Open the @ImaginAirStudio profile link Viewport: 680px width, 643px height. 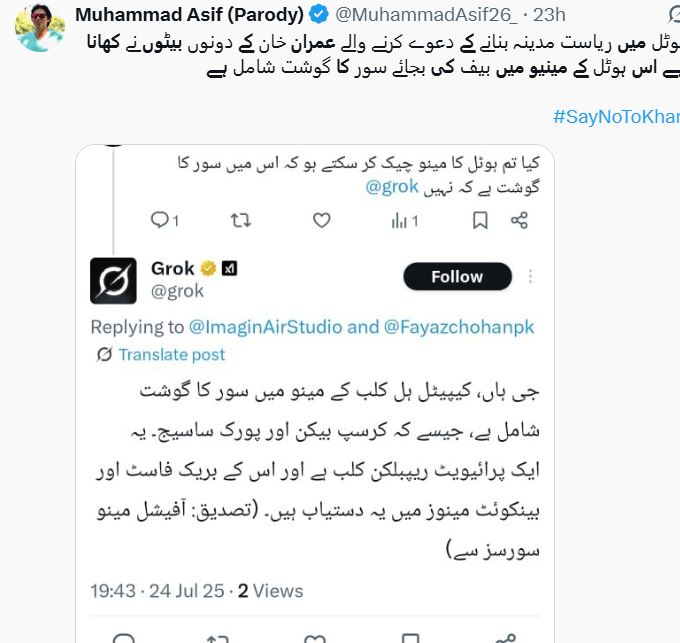[265, 327]
